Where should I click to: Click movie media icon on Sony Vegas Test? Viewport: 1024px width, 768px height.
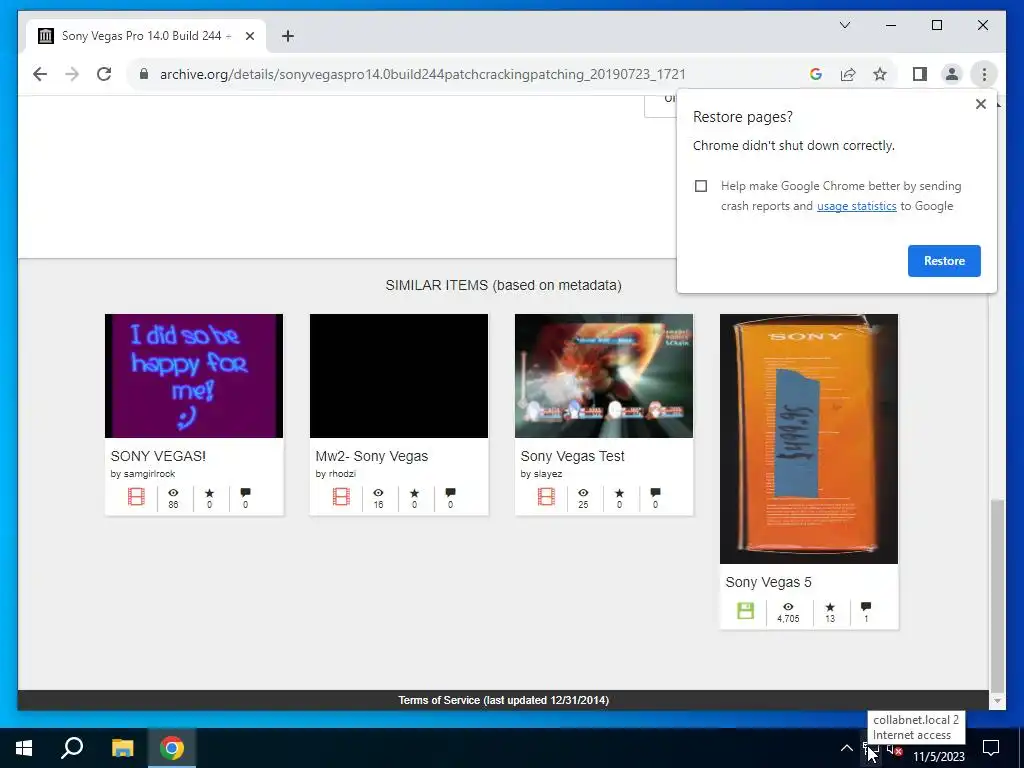pos(546,497)
